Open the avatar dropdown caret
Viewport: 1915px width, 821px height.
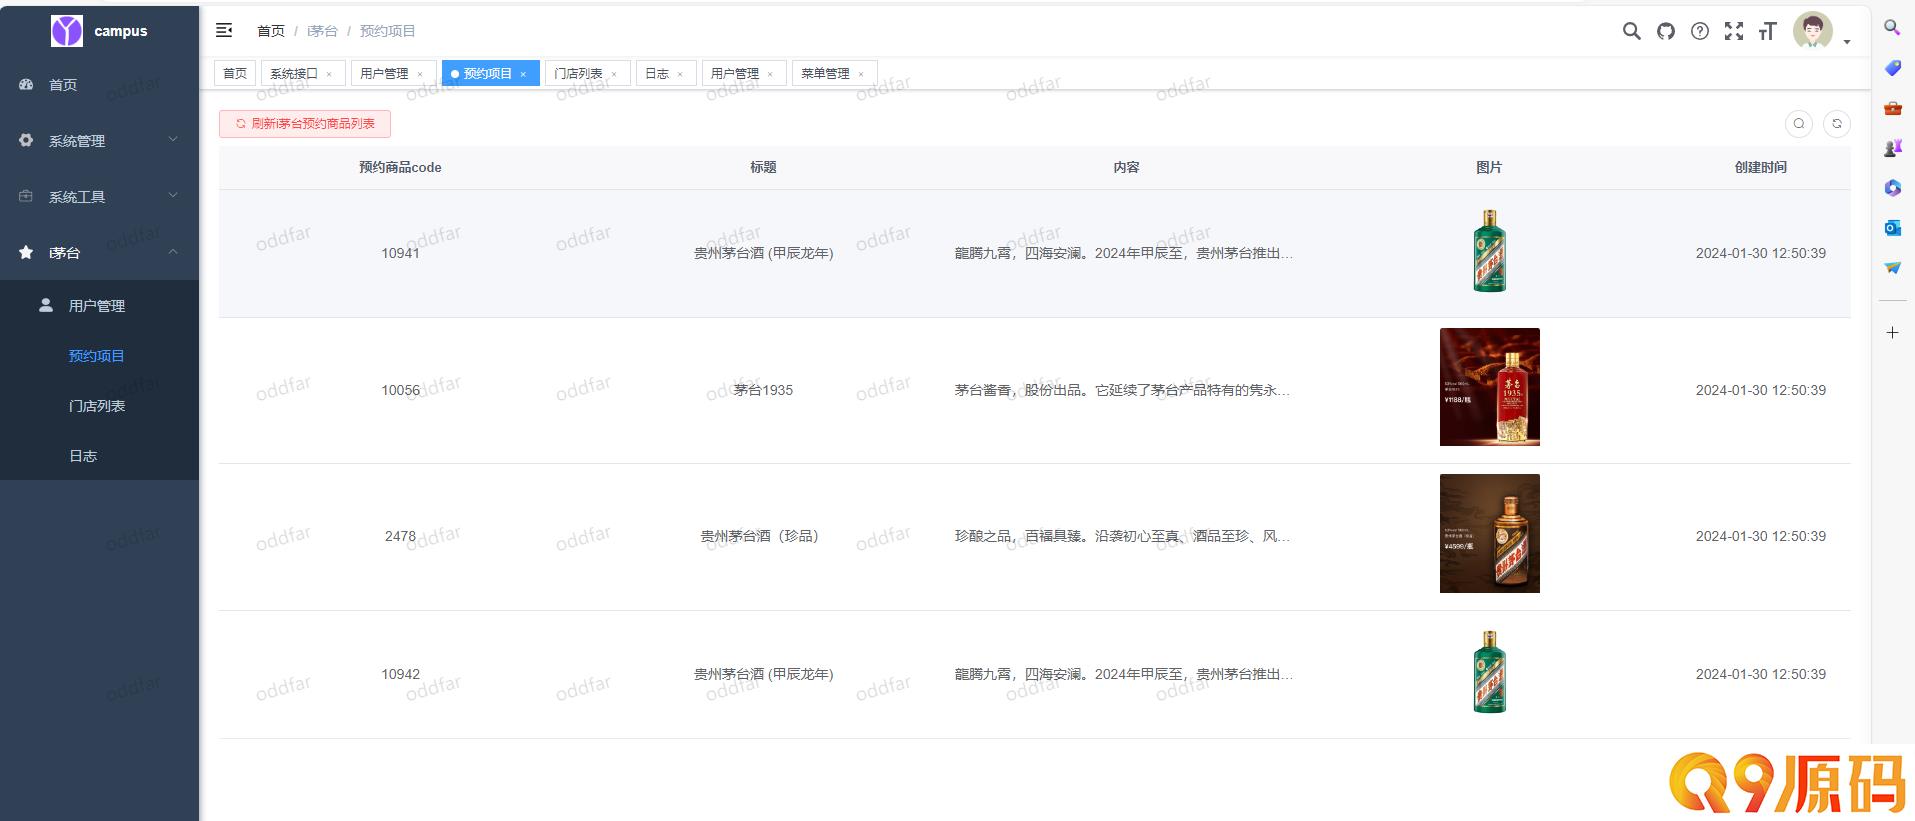(x=1846, y=42)
